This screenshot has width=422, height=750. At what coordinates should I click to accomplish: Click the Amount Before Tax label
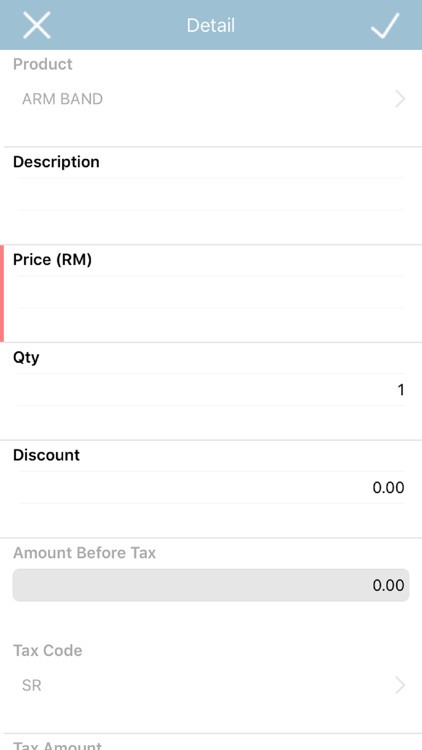[84, 552]
